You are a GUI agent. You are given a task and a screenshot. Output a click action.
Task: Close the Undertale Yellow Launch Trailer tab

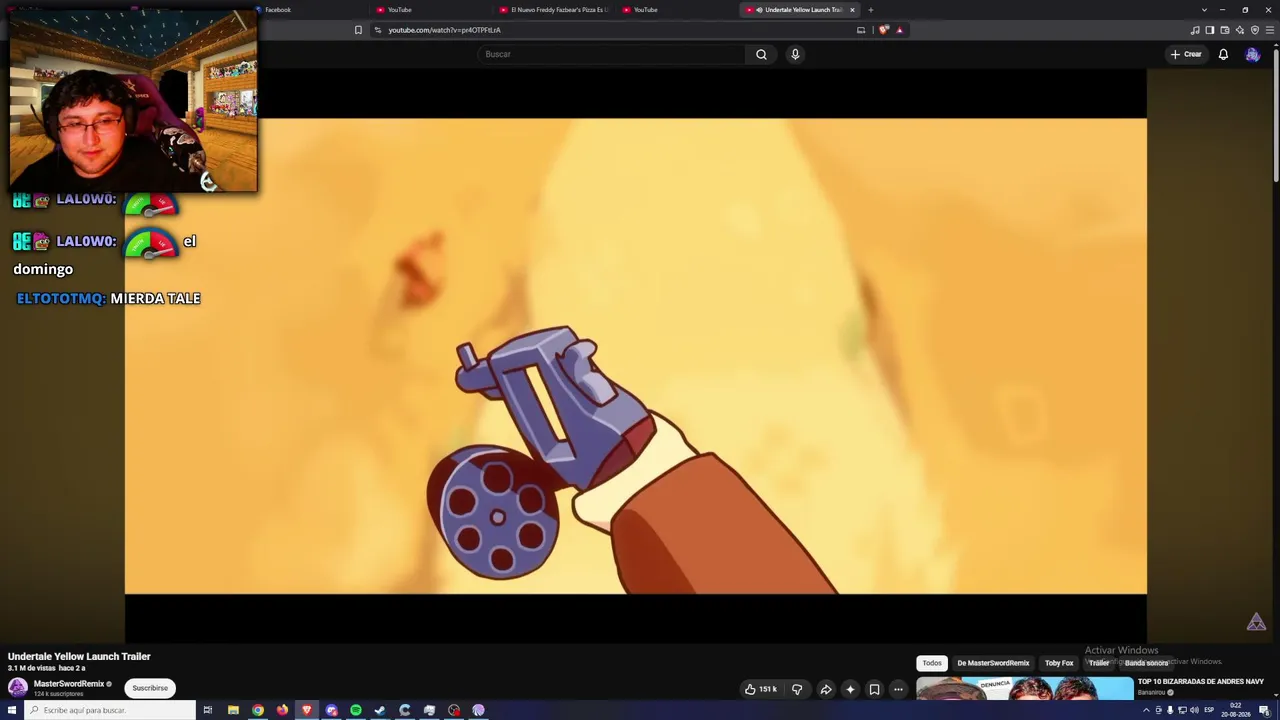(x=852, y=10)
